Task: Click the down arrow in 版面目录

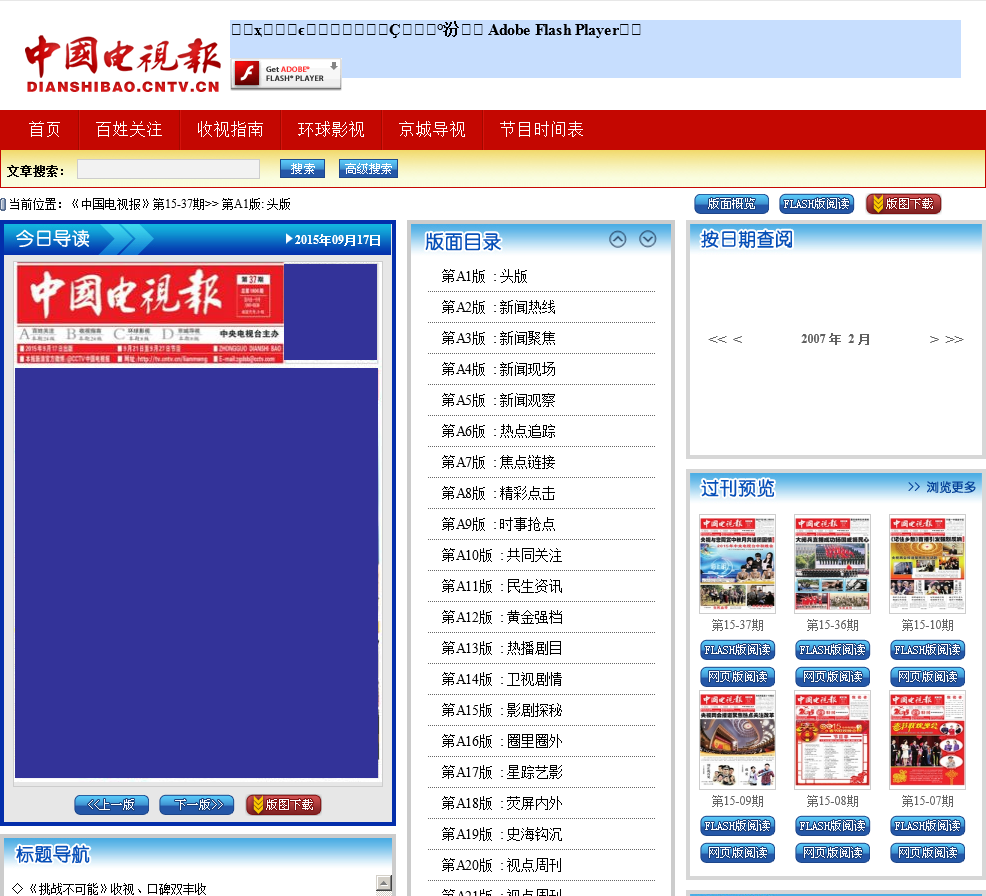Action: [648, 240]
